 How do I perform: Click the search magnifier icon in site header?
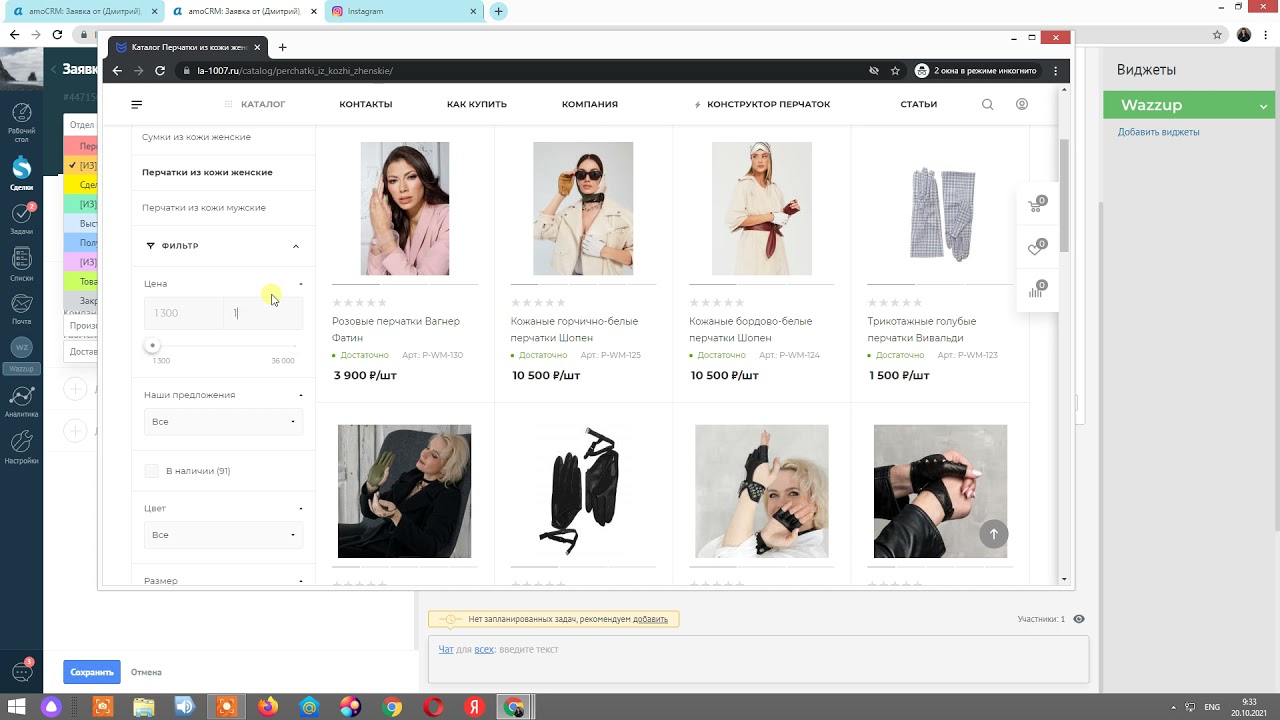(987, 104)
